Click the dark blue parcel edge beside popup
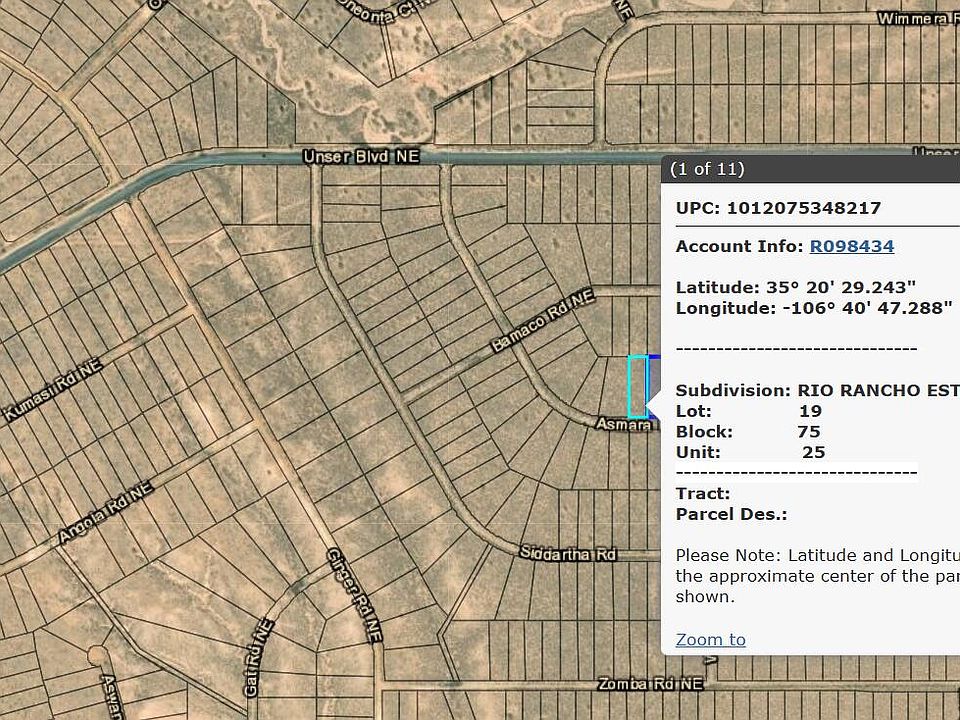 pos(655,357)
